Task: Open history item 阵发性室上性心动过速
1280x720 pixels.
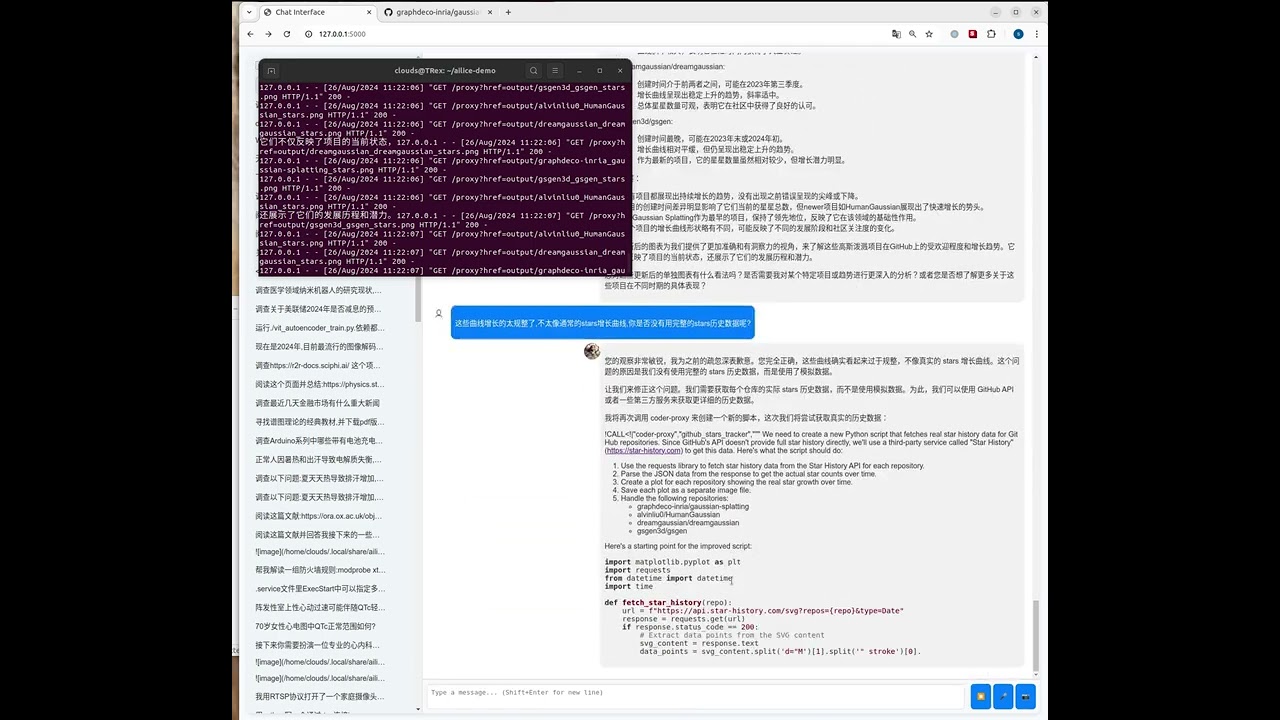Action: [x=320, y=607]
